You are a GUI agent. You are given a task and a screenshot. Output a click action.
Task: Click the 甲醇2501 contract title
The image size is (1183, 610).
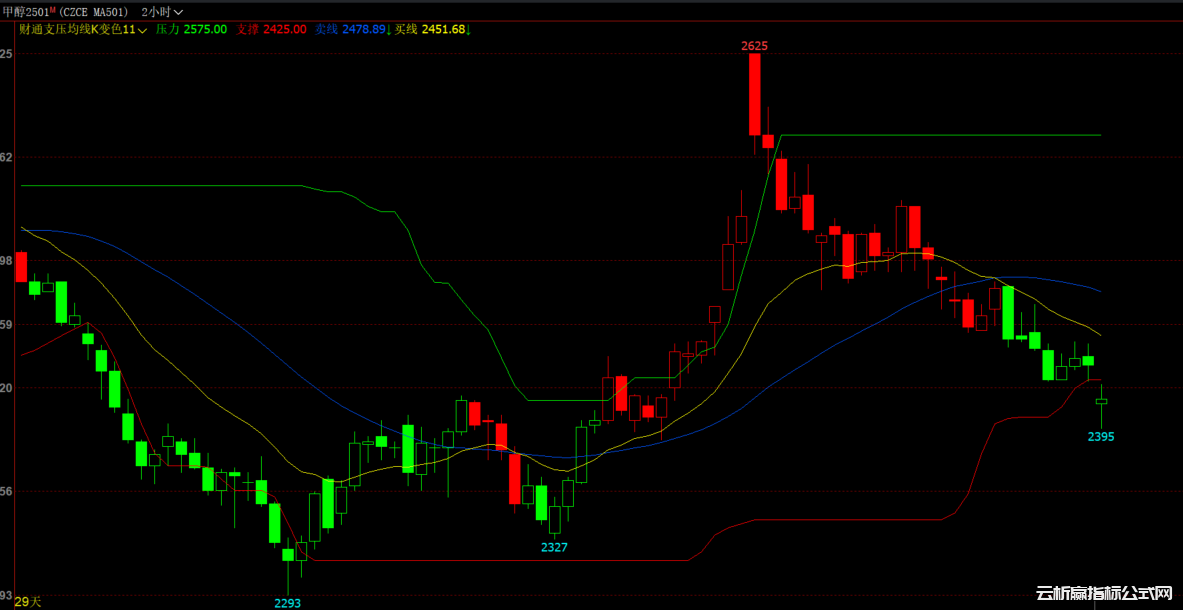(x=26, y=11)
